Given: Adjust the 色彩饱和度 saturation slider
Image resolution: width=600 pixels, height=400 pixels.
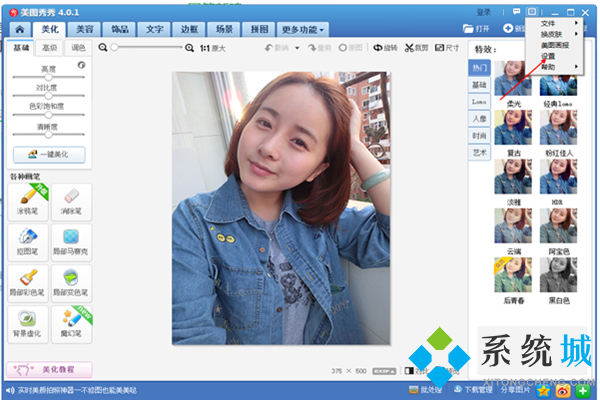Looking at the screenshot, I should pos(49,114).
